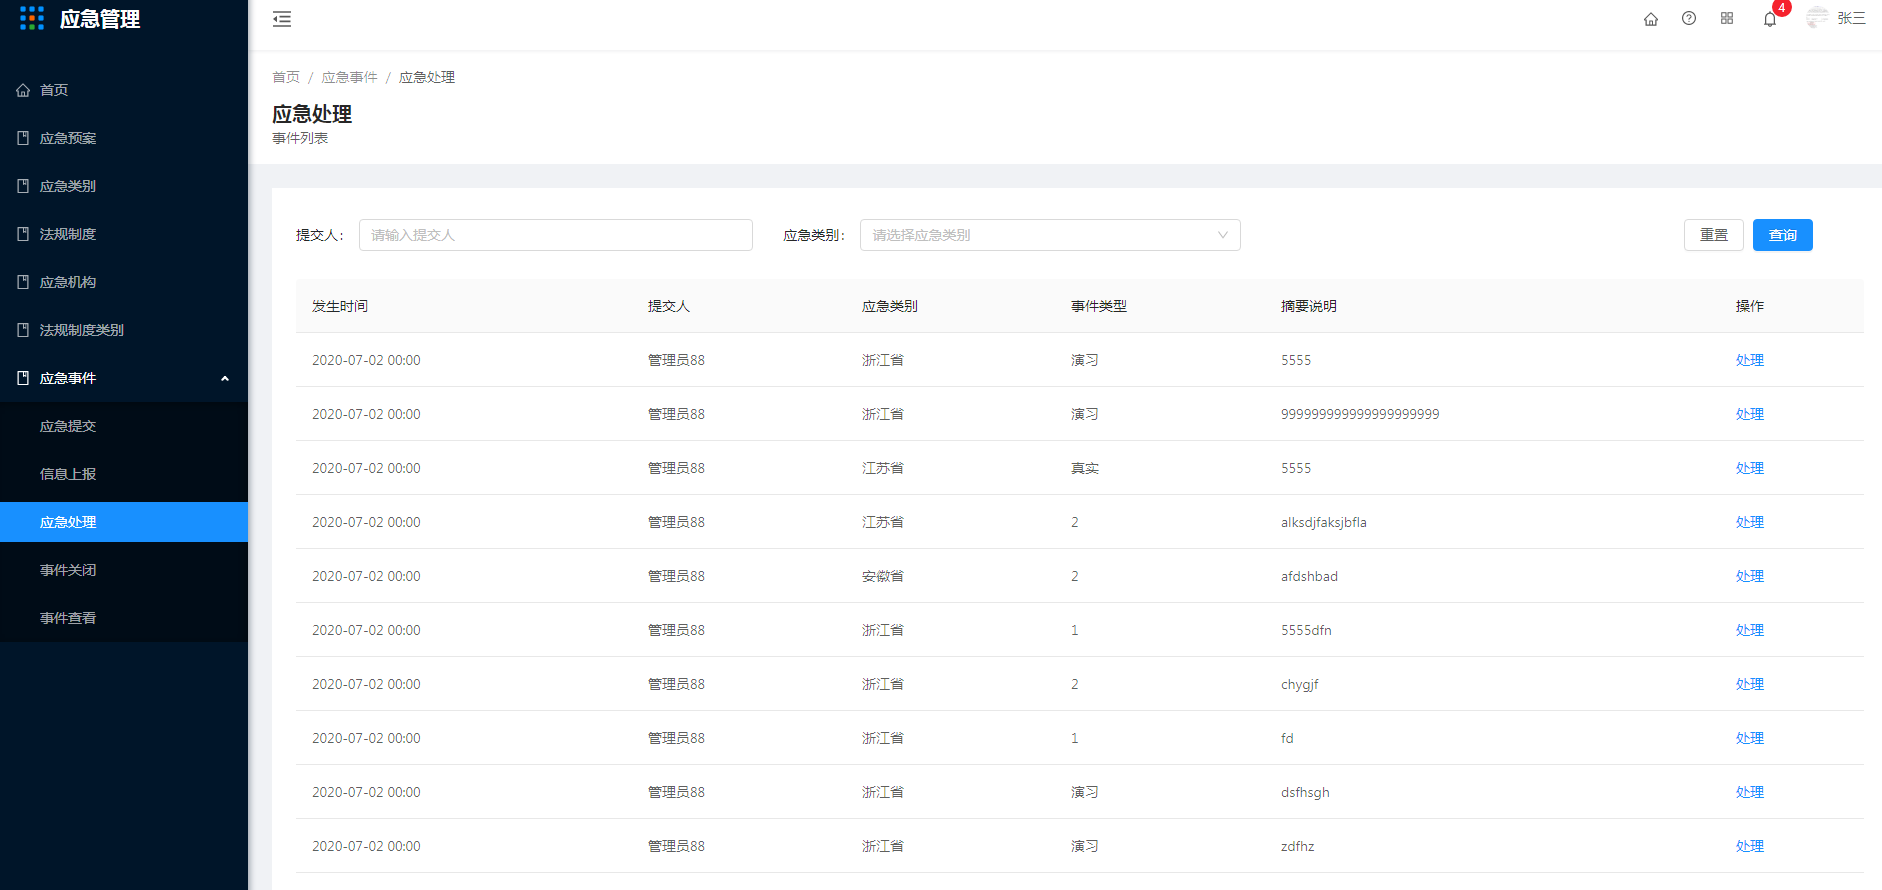Click the 提交人 column header
This screenshot has height=890, width=1882.
(669, 306)
